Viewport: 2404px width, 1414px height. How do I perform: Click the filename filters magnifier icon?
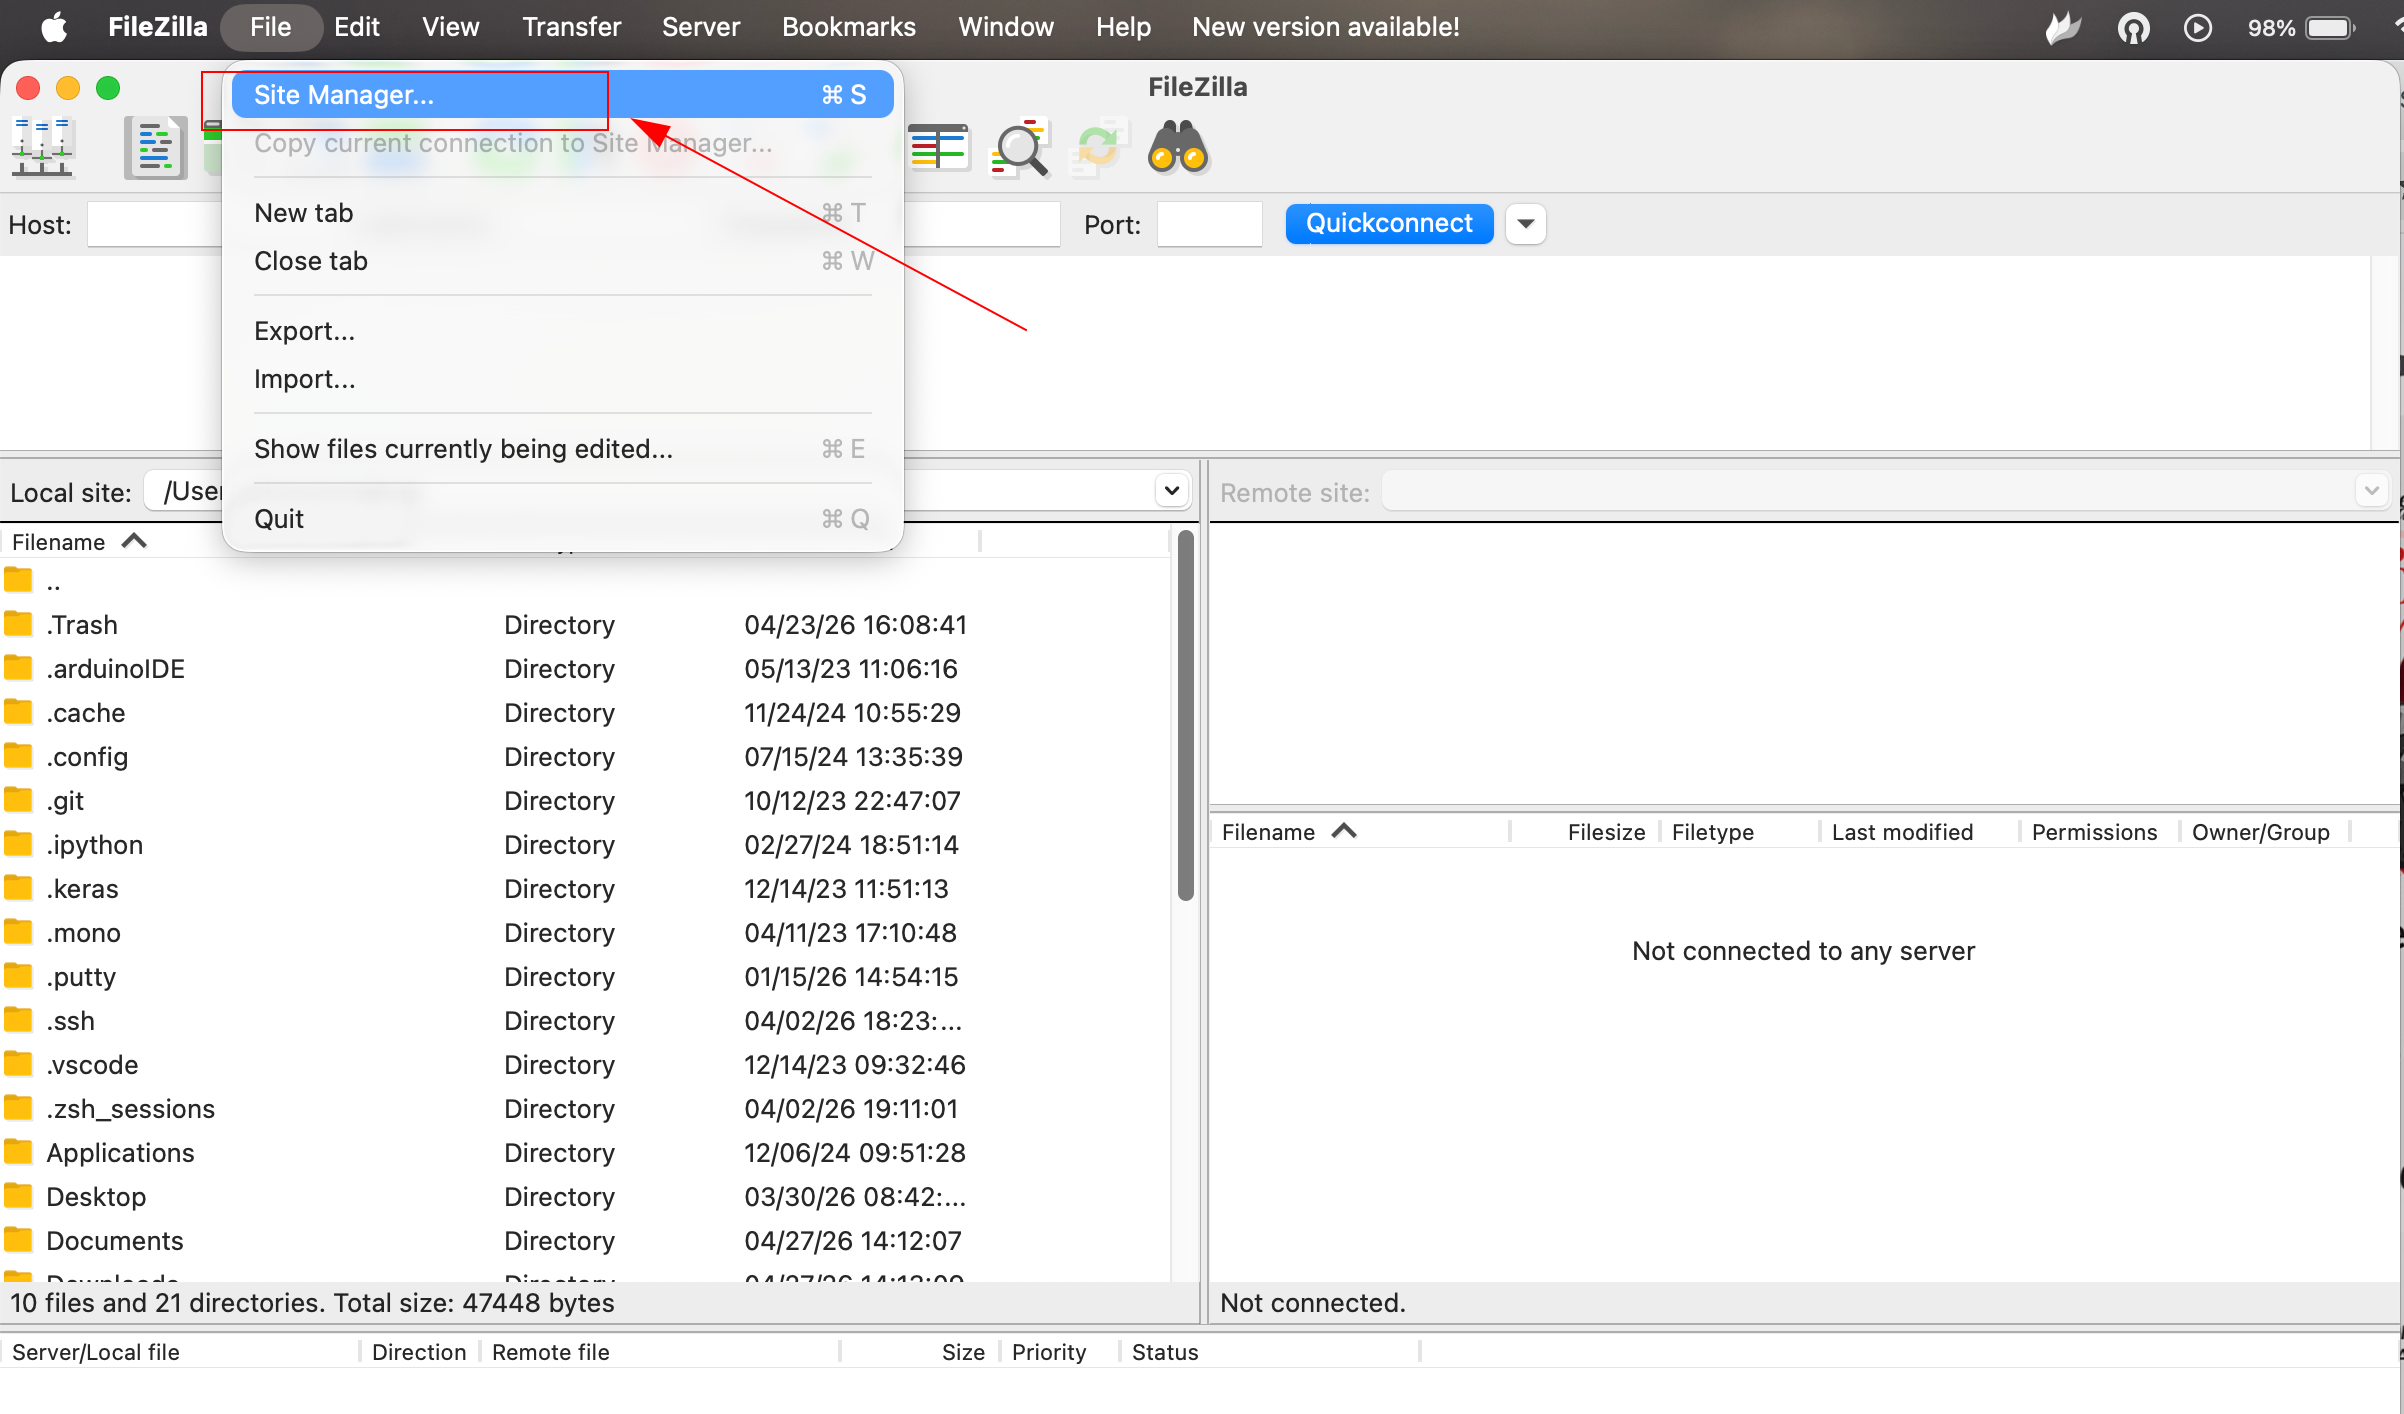coord(1020,148)
